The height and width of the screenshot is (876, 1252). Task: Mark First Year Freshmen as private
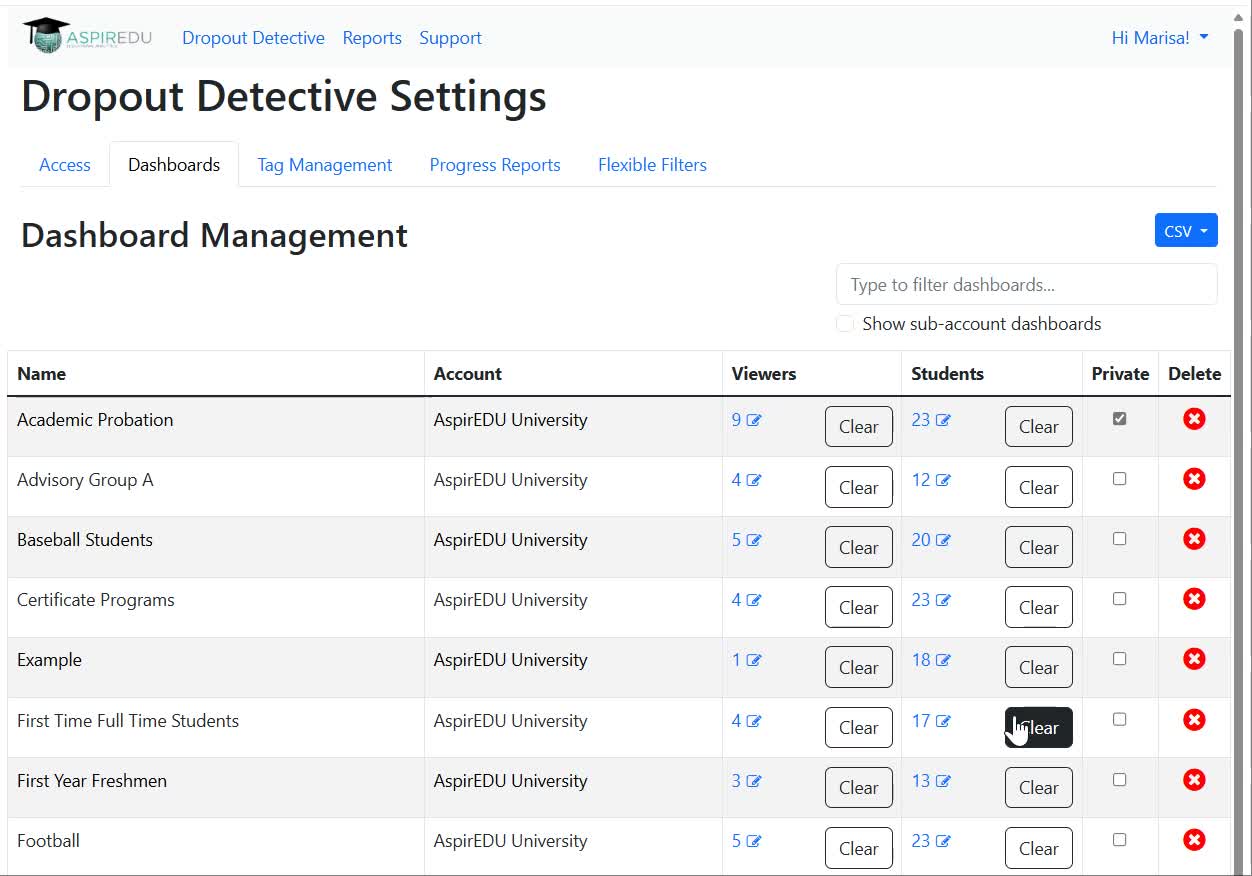[x=1119, y=780]
